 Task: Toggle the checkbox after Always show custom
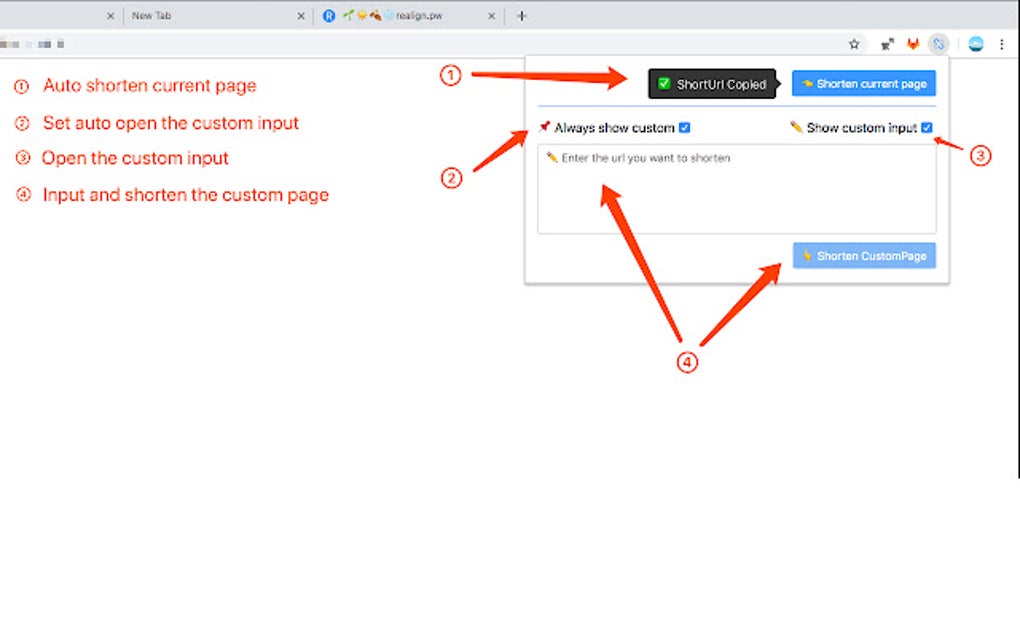(684, 127)
